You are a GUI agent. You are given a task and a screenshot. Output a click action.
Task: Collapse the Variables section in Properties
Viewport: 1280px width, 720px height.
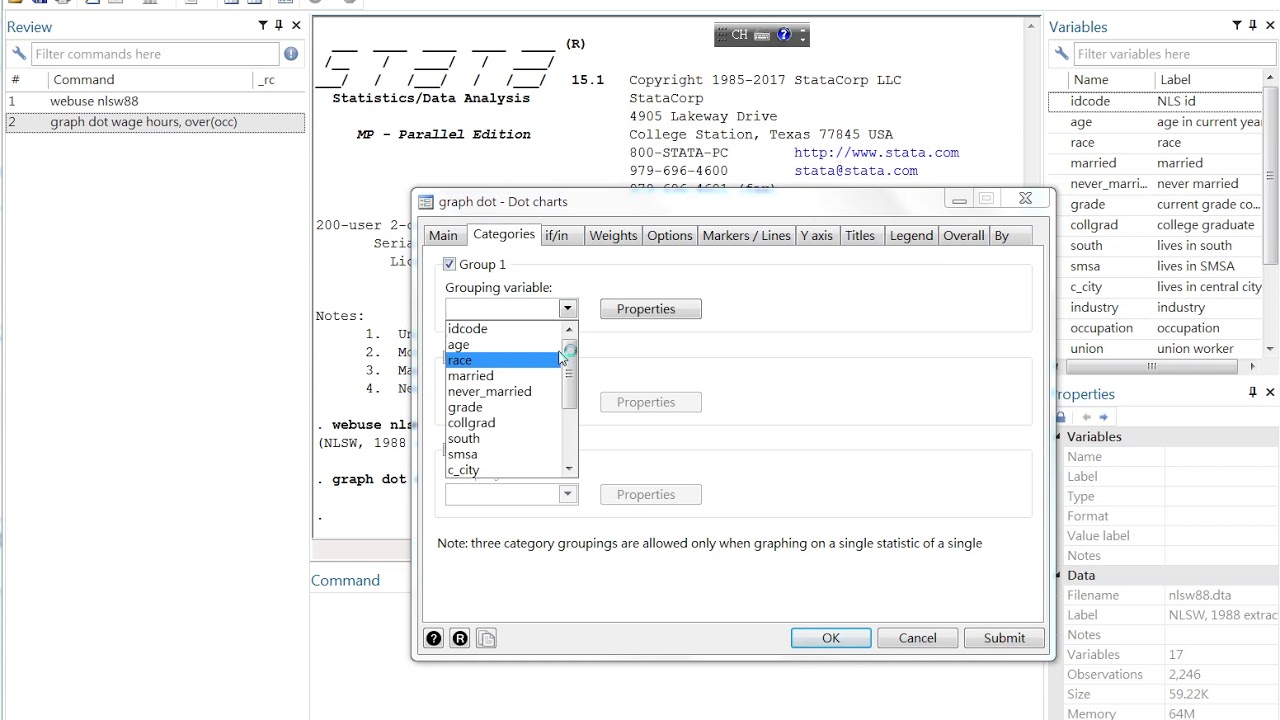click(1060, 437)
